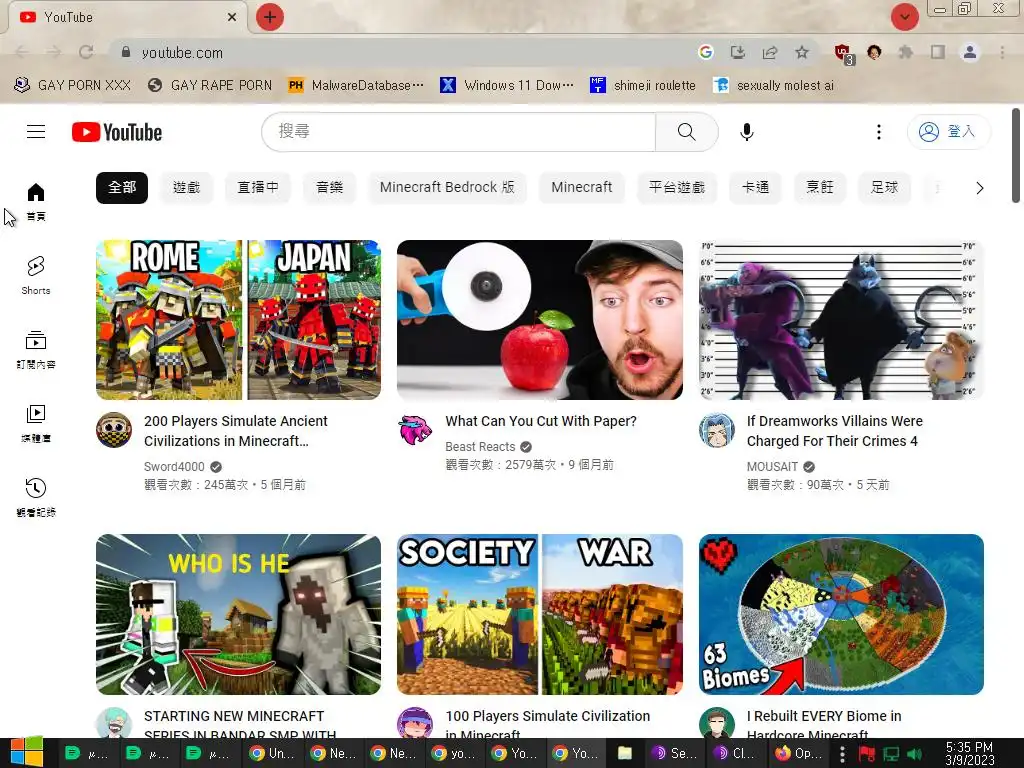Open Subscriptions in the sidebar
The height and width of the screenshot is (768, 1024).
pyautogui.click(x=36, y=349)
